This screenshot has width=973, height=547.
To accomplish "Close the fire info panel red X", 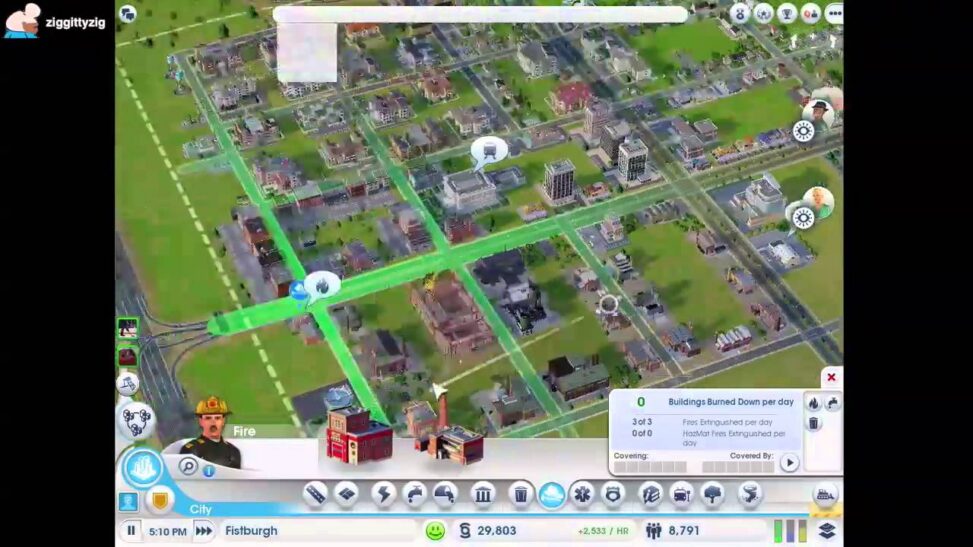I will click(x=831, y=377).
